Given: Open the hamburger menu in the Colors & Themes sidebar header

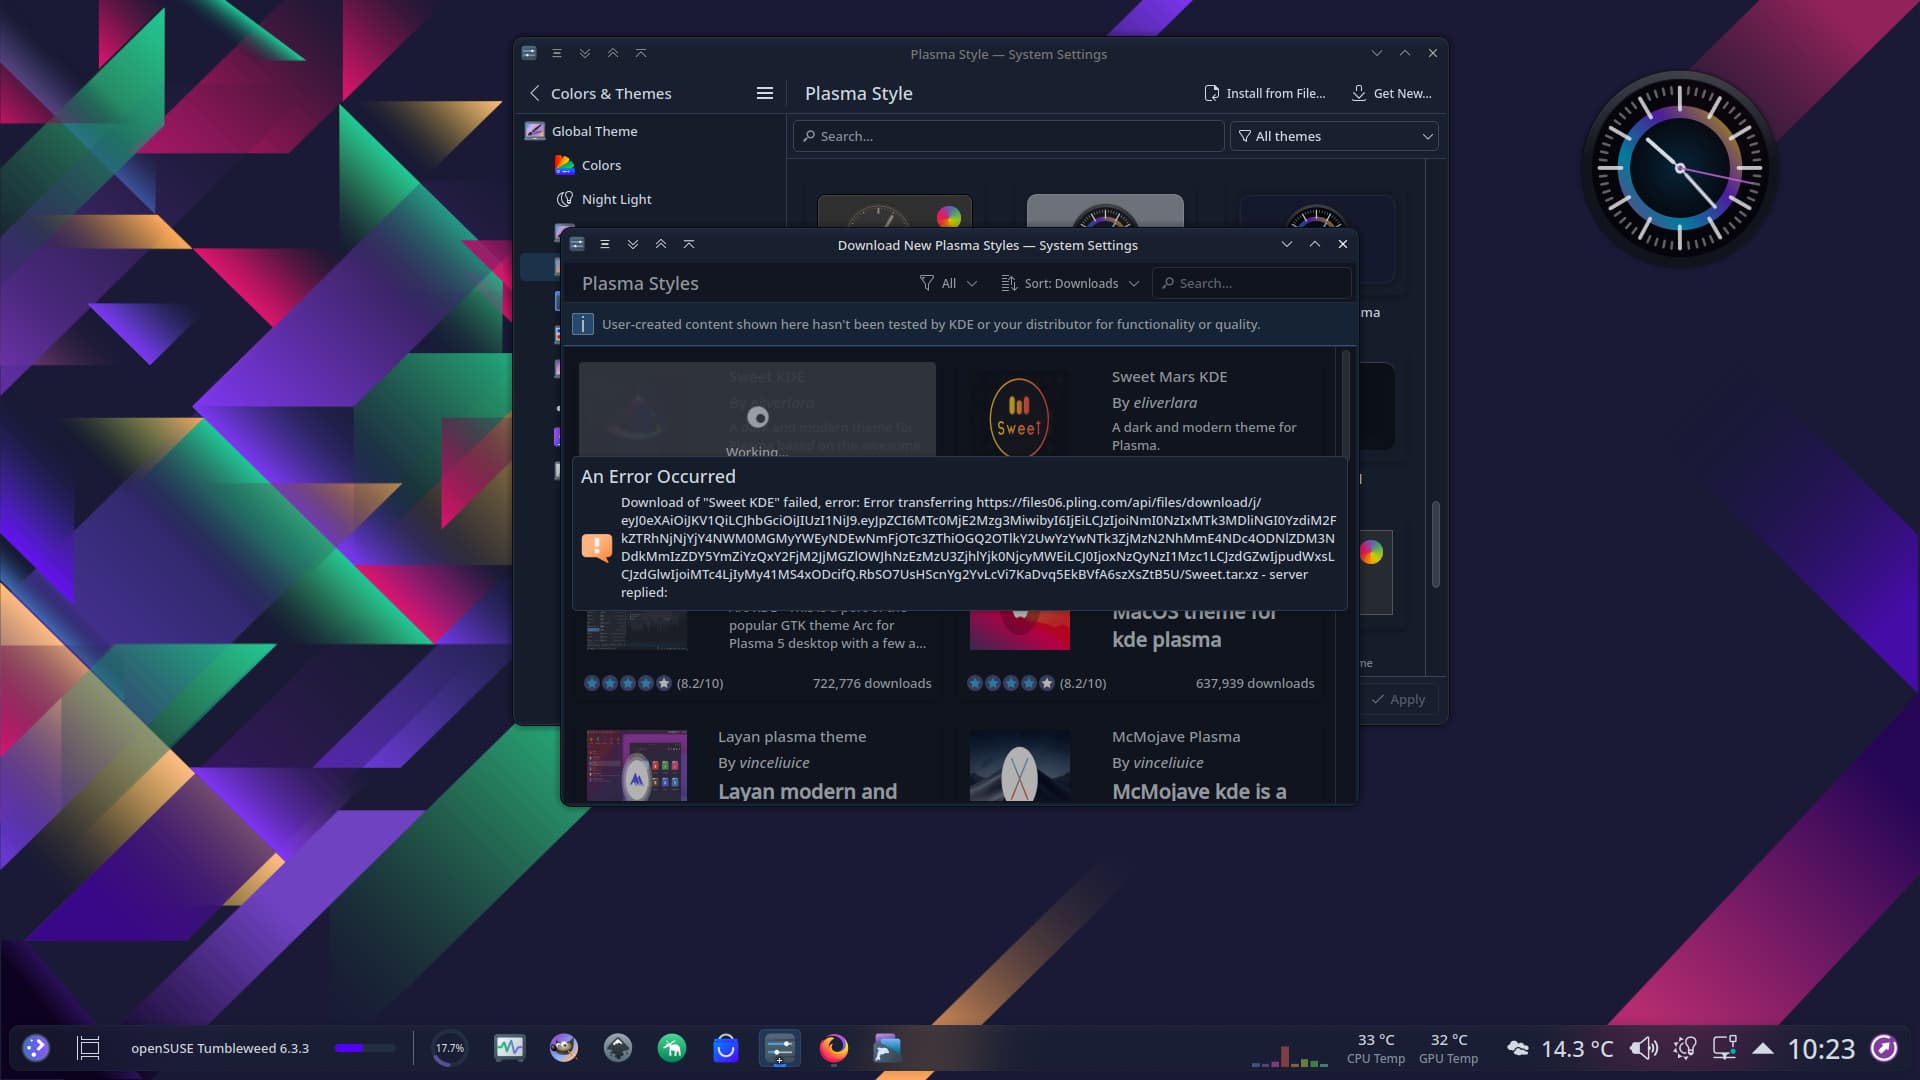Looking at the screenshot, I should pos(765,93).
